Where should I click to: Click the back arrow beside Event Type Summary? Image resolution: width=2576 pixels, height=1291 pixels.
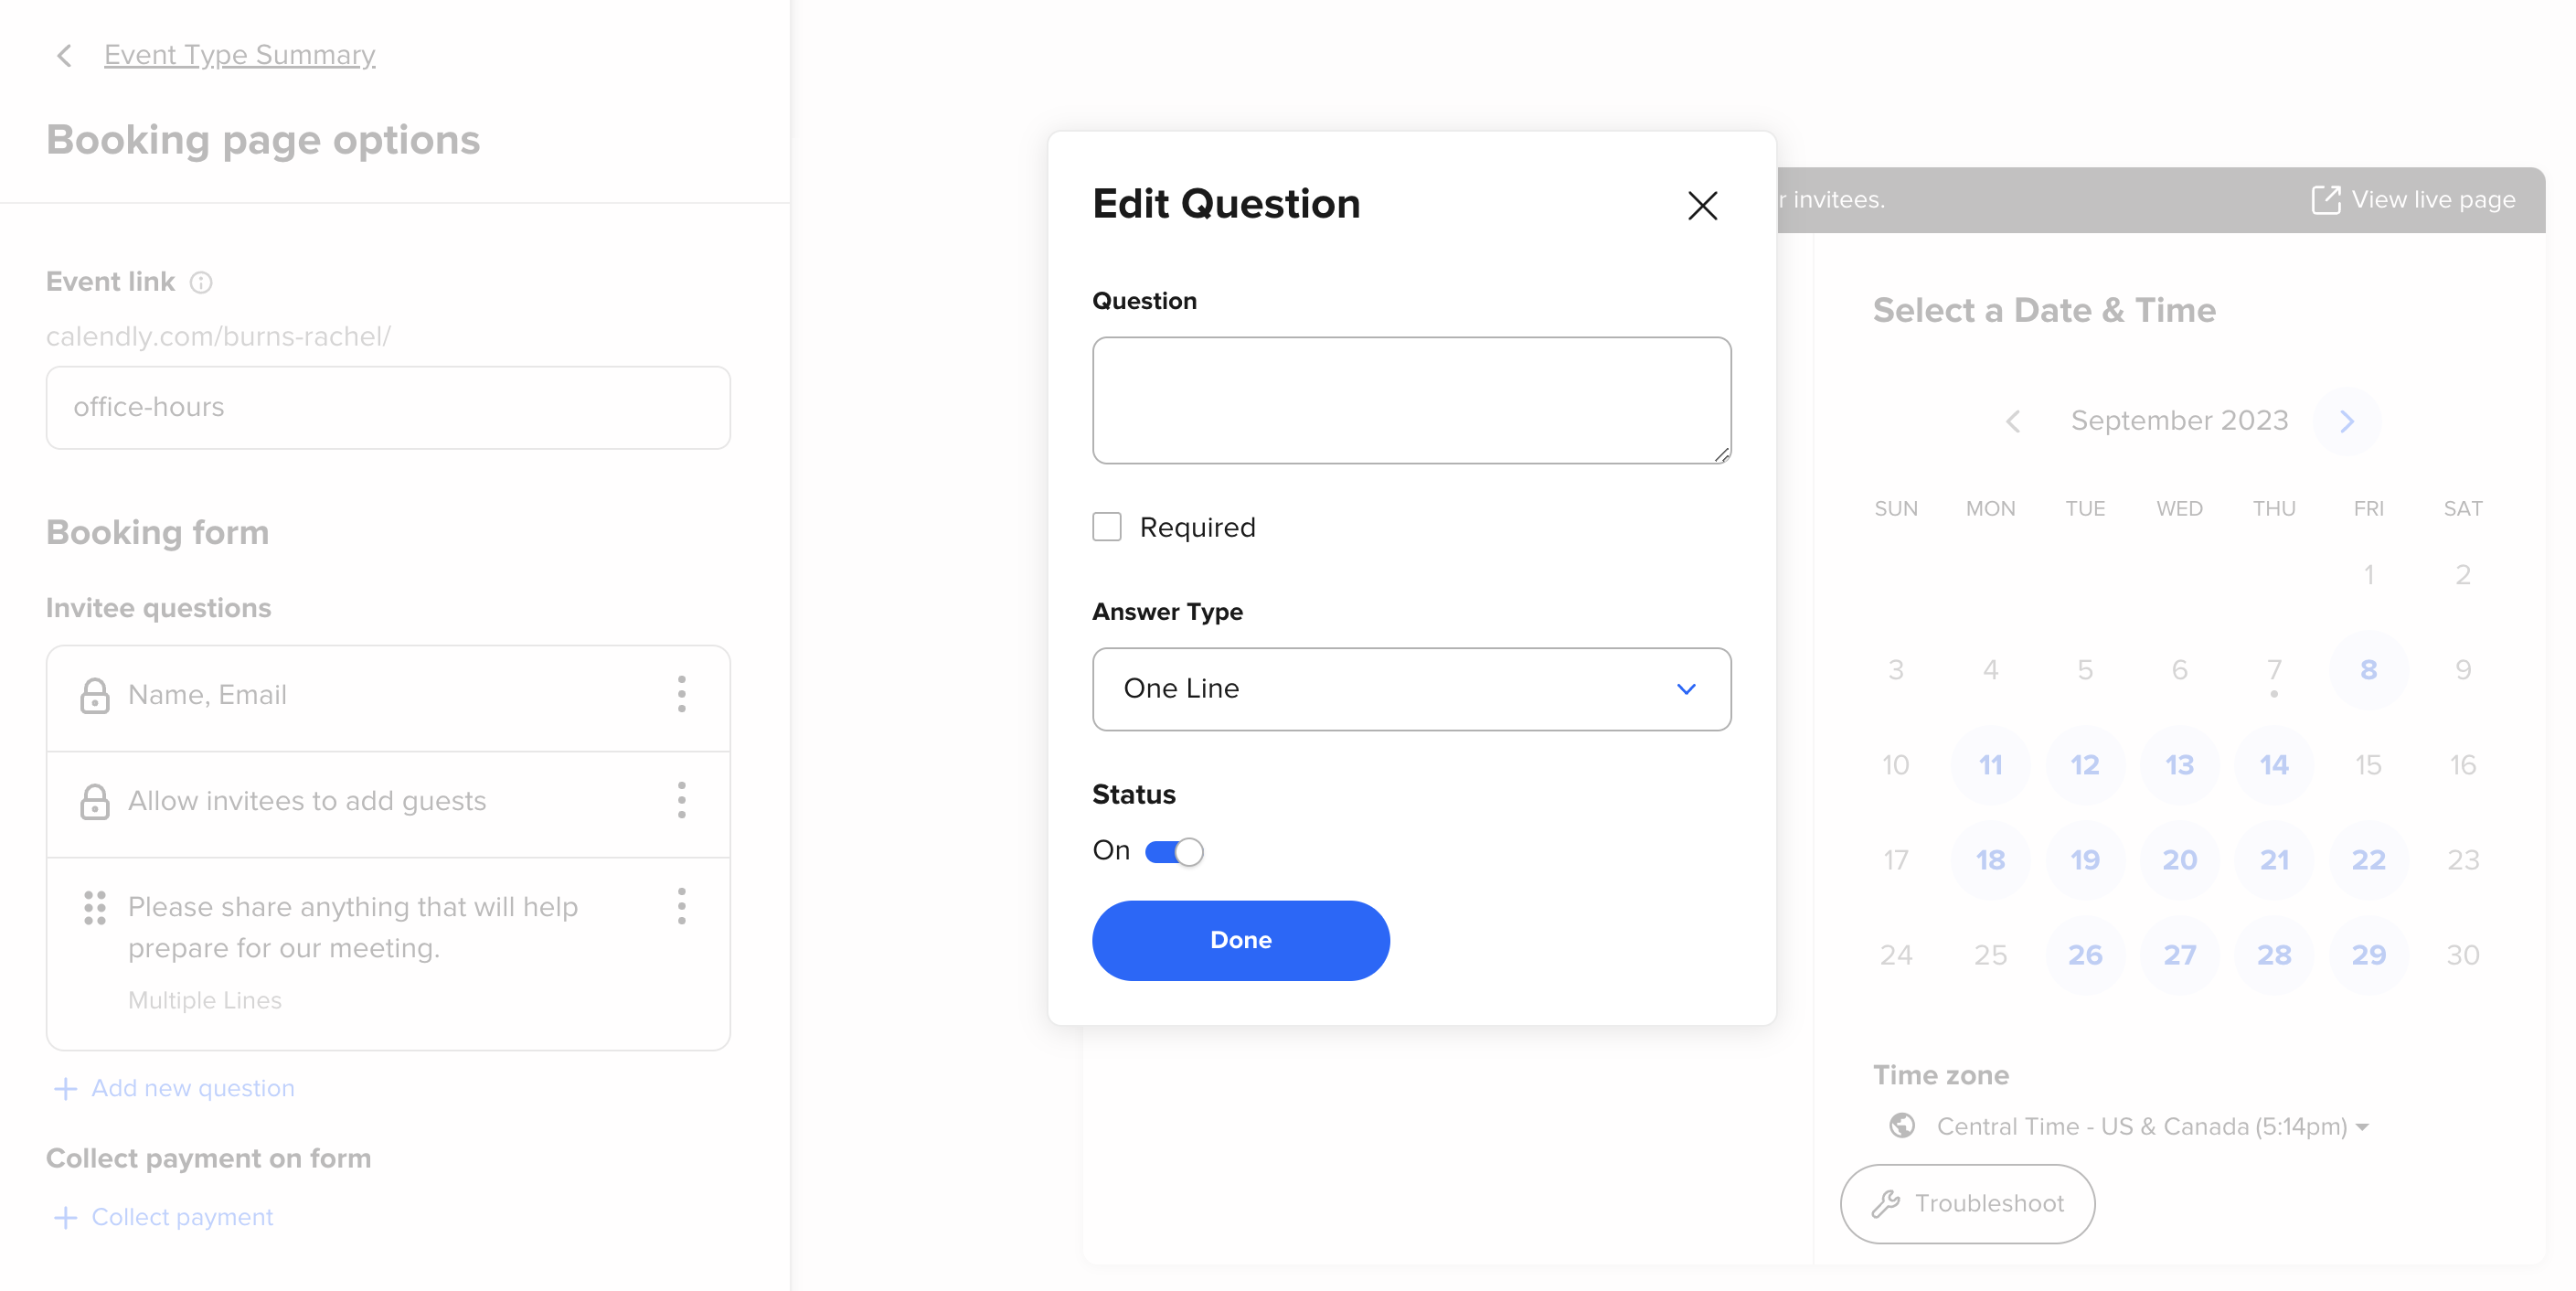[x=64, y=55]
